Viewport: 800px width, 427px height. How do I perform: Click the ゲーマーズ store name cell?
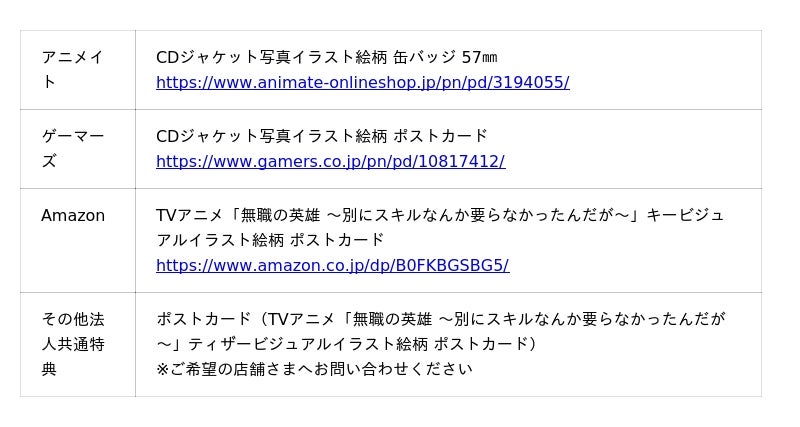coord(78,149)
